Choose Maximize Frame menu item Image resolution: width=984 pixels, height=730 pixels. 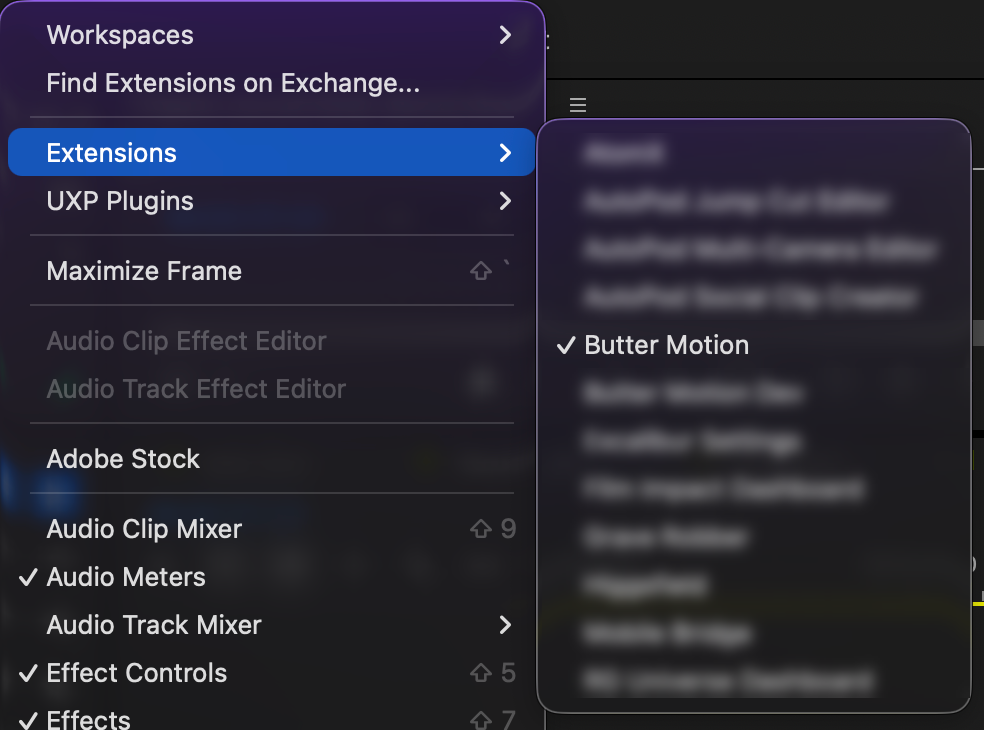[x=271, y=271]
